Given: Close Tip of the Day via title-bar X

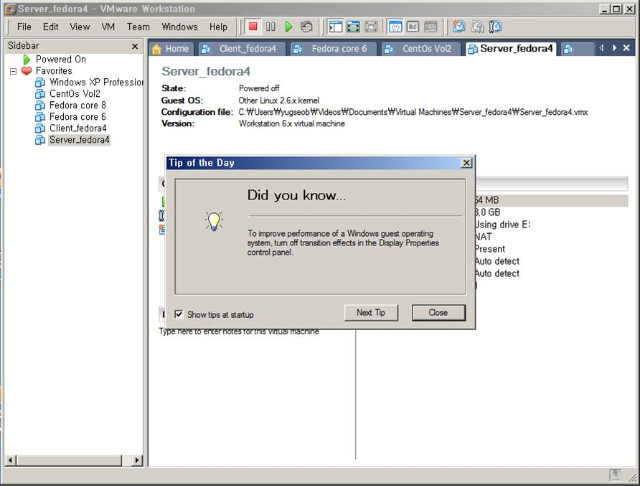Looking at the screenshot, I should (466, 163).
